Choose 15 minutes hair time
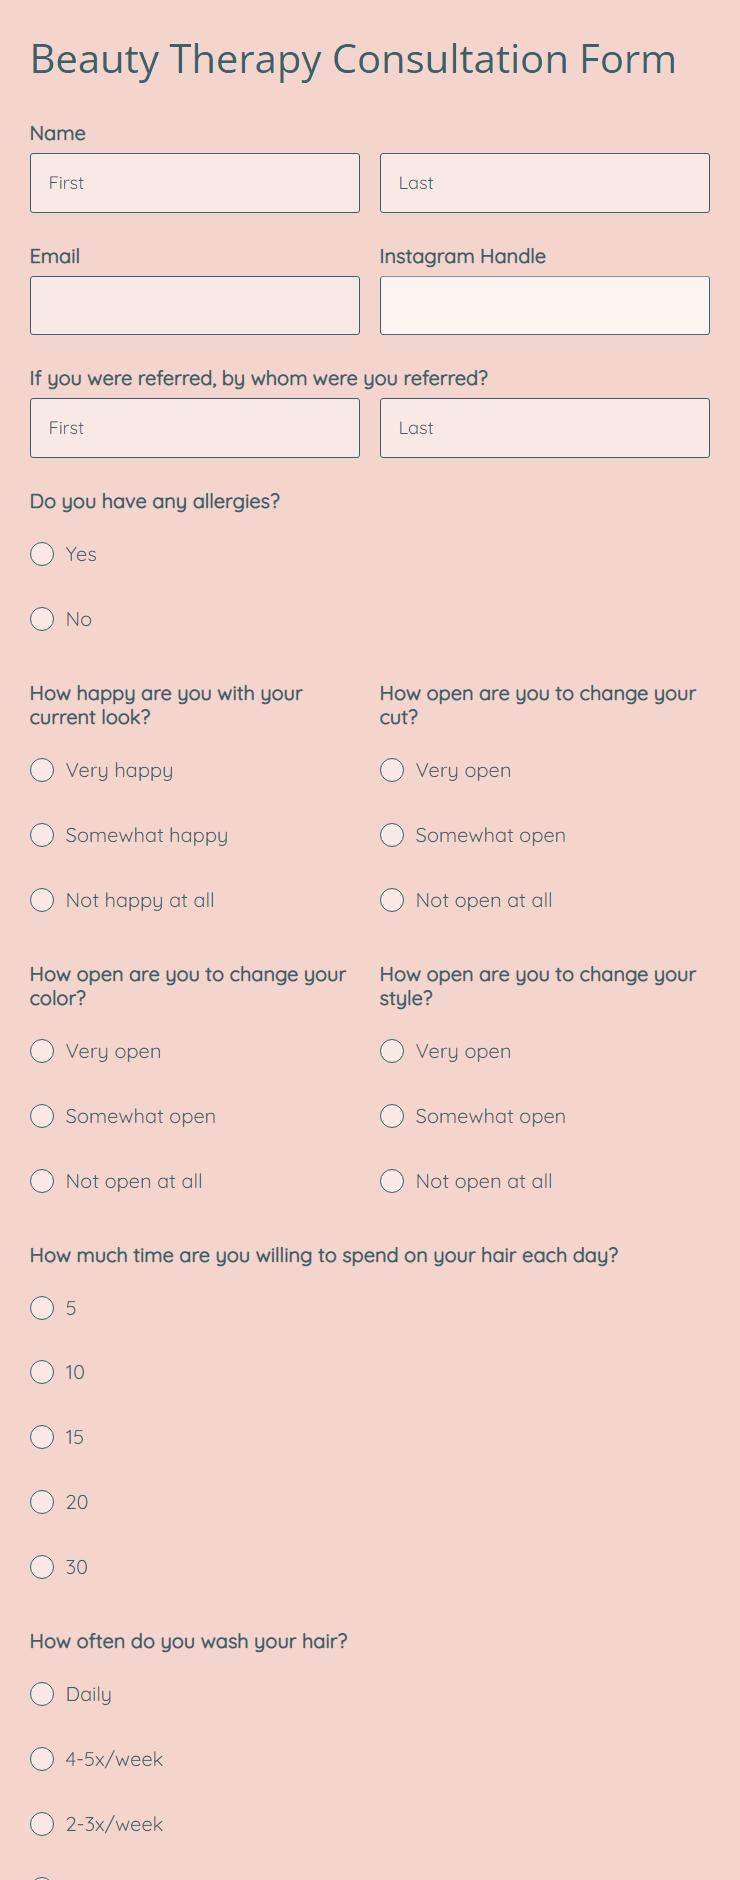This screenshot has height=1880, width=740. coord(42,1437)
